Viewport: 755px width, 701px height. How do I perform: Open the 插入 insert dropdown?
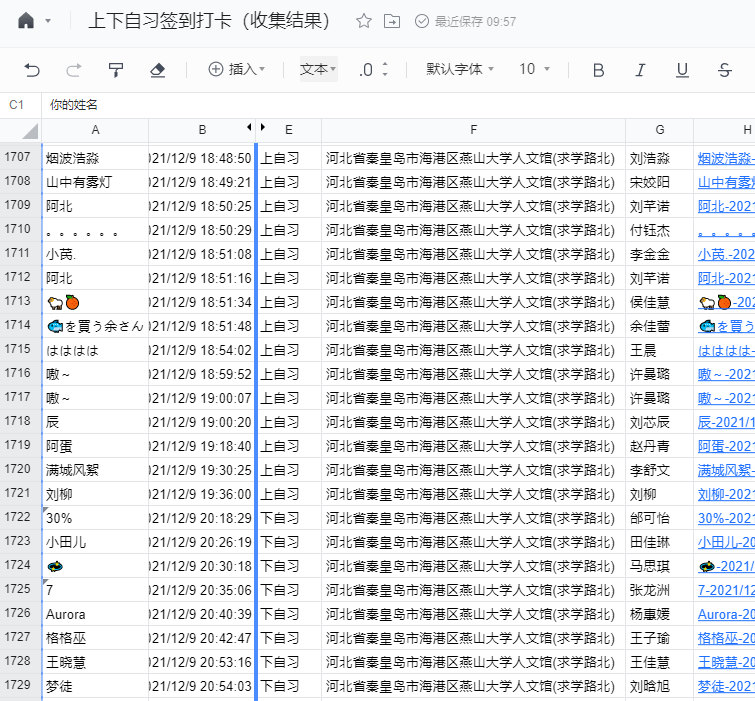[x=236, y=69]
